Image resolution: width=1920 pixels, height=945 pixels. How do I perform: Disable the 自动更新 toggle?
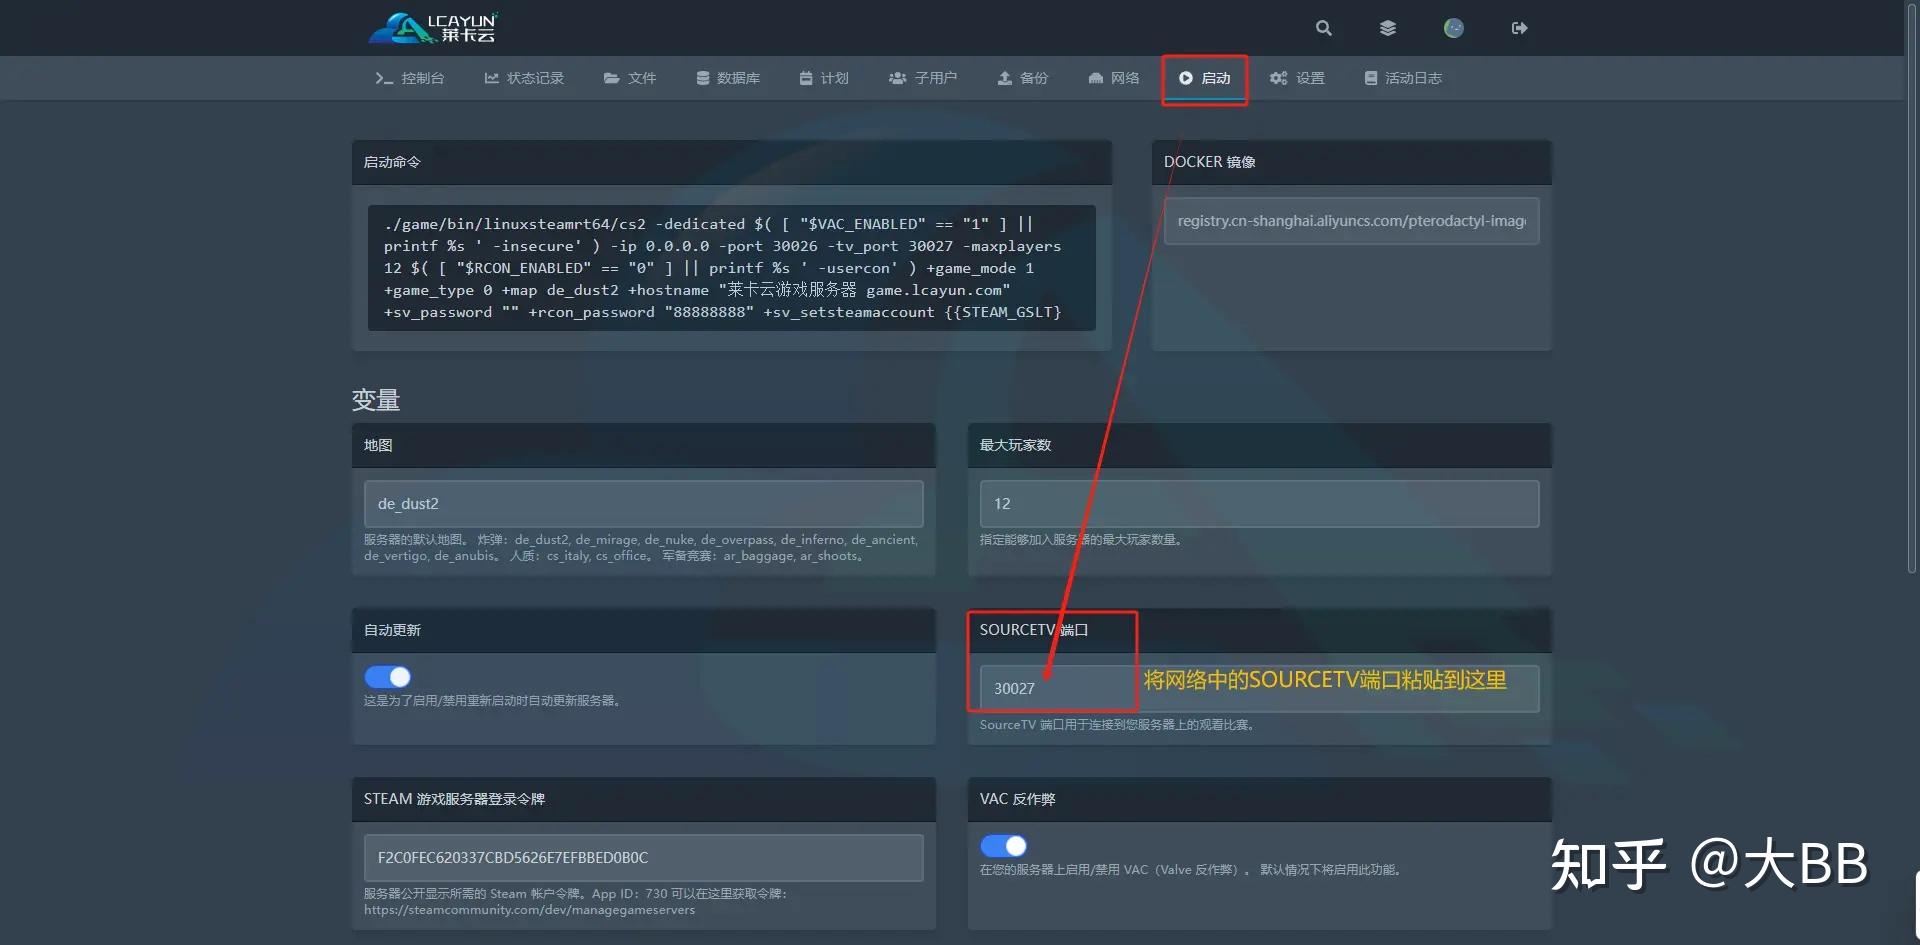pyautogui.click(x=388, y=676)
